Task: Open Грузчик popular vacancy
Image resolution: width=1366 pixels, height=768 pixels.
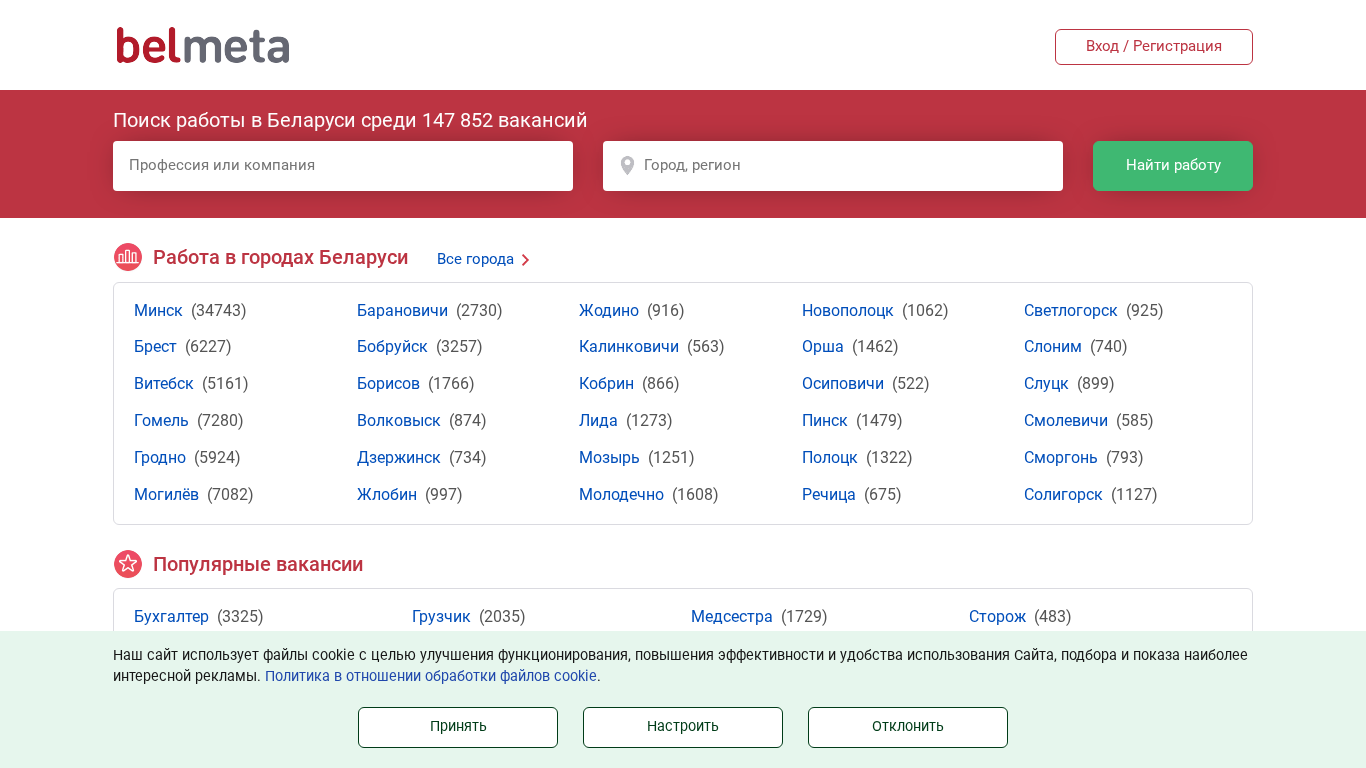Action: click(x=441, y=617)
